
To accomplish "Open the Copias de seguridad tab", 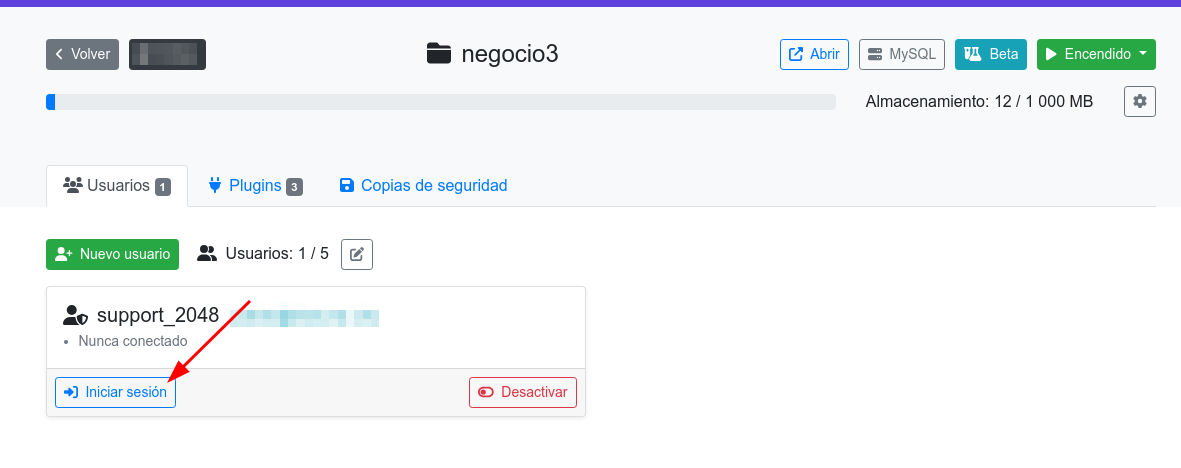I will pos(423,185).
